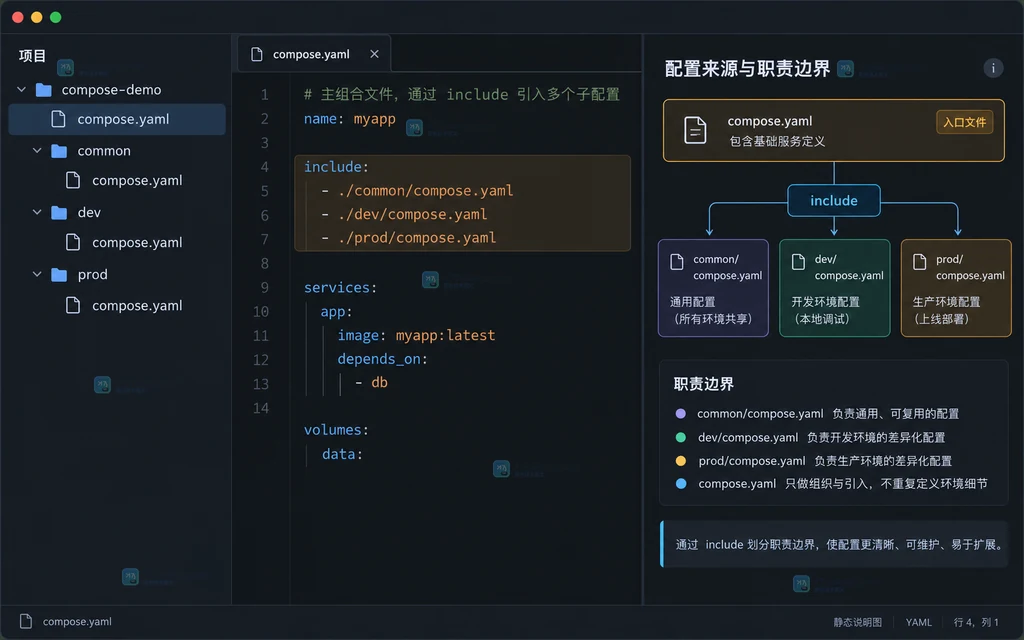Click the 配置来源与职责边界 panel title
This screenshot has width=1024, height=640.
click(x=747, y=69)
